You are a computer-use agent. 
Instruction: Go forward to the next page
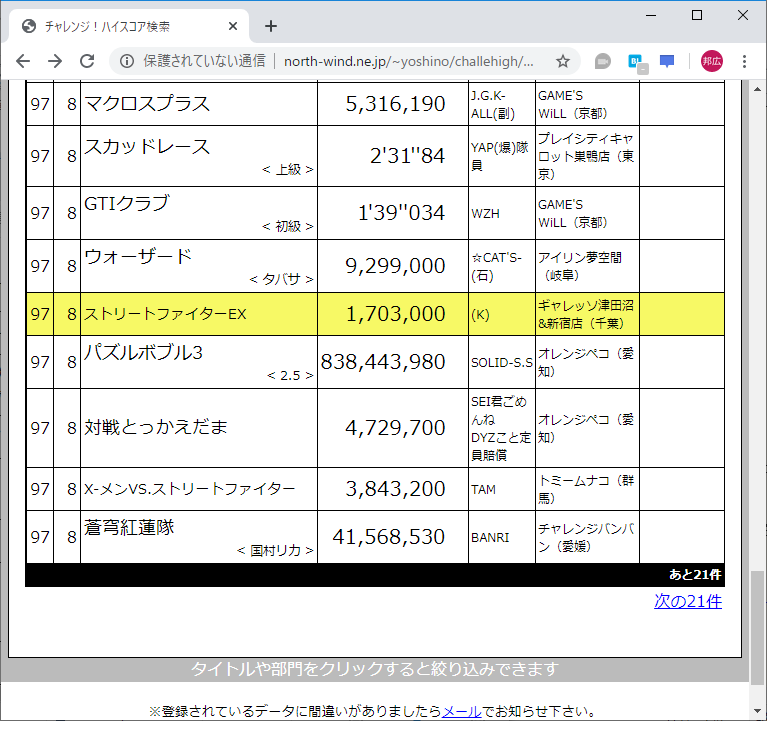click(x=55, y=61)
